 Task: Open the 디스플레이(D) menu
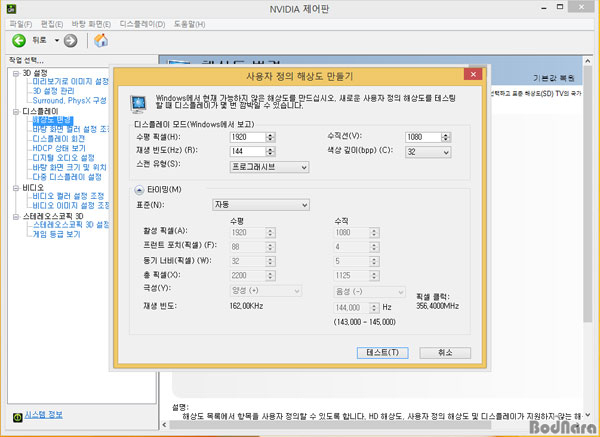[x=142, y=24]
